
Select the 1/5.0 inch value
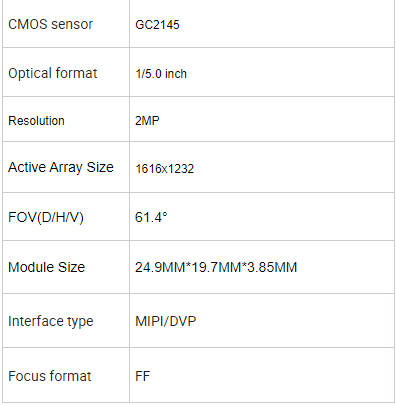click(161, 74)
